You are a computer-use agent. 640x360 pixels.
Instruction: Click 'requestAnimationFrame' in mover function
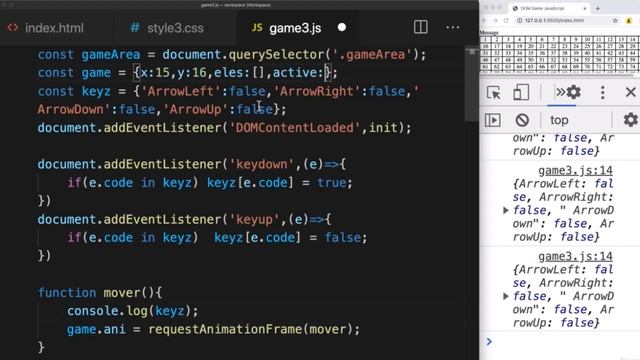pos(225,329)
